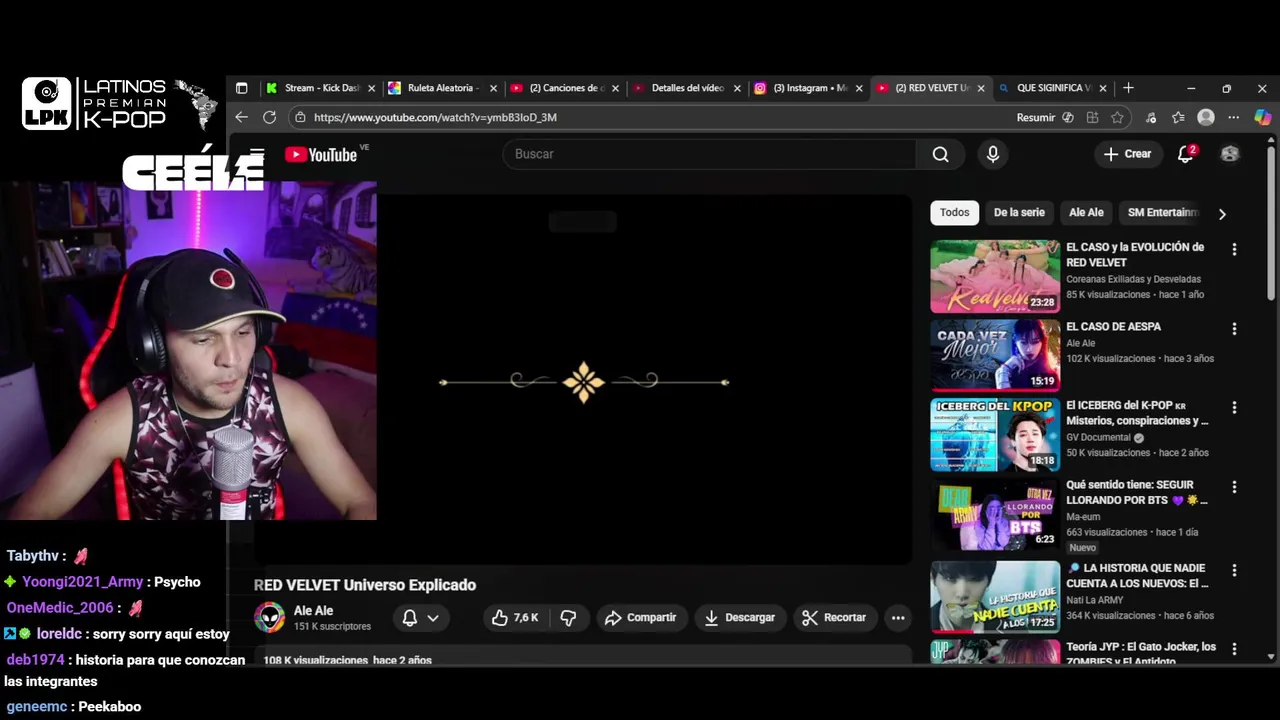This screenshot has width=1280, height=720.
Task: Show more filter chips with right arrow
Action: click(x=1222, y=213)
